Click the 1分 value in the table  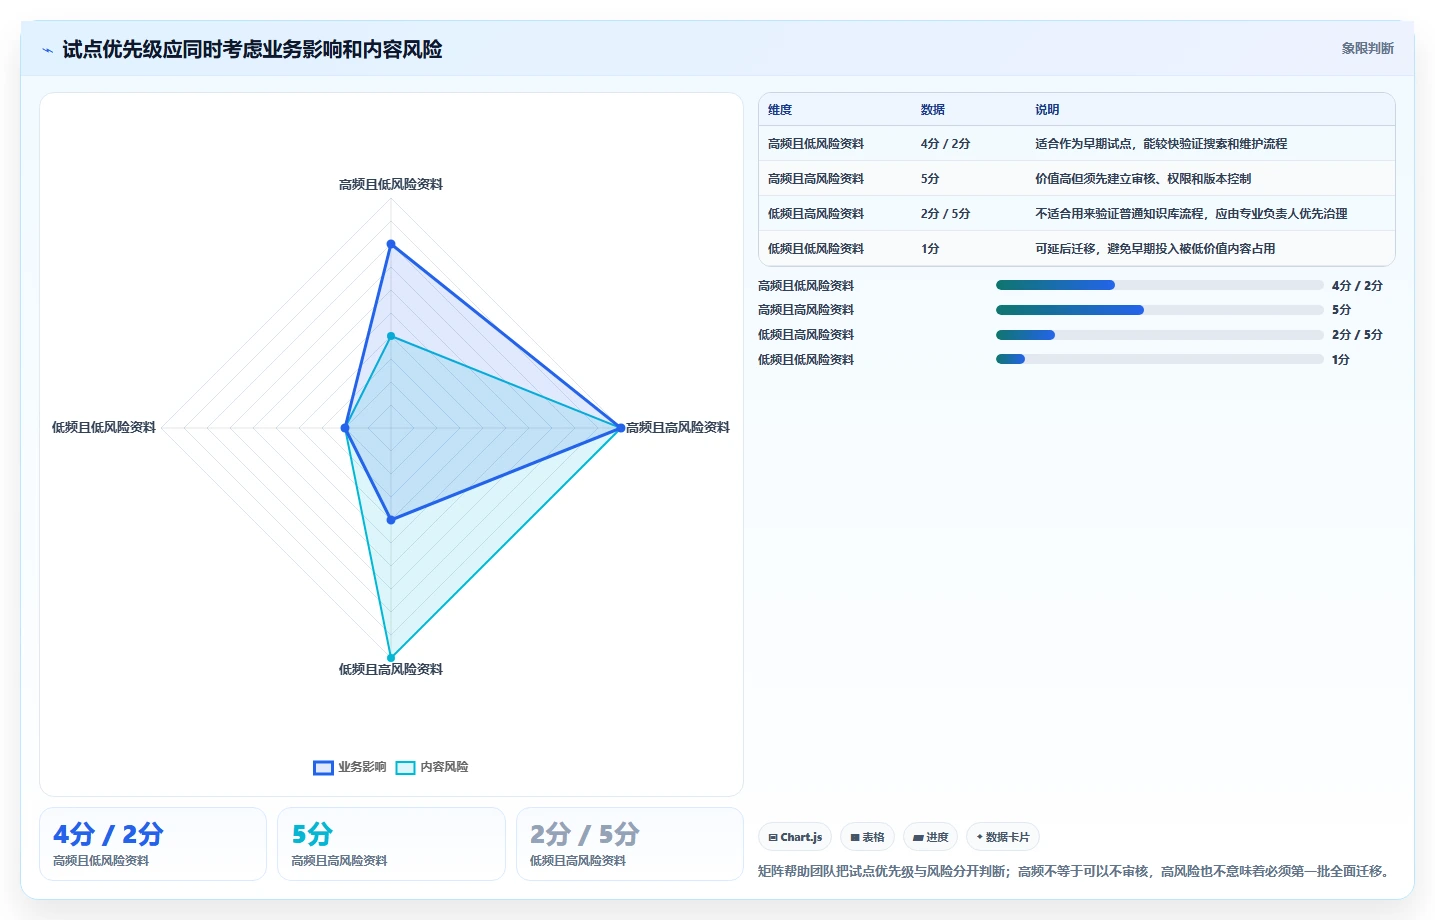(930, 249)
